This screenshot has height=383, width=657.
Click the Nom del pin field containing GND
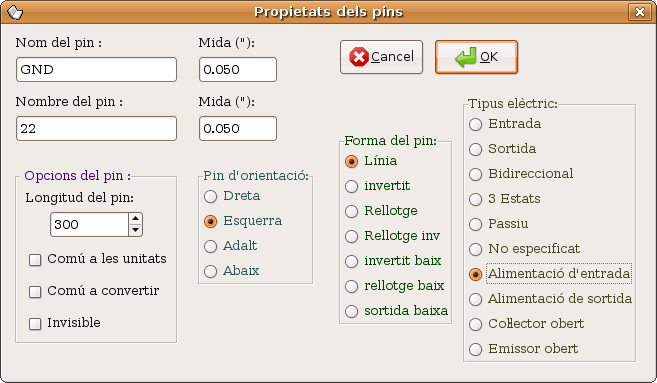[96, 70]
